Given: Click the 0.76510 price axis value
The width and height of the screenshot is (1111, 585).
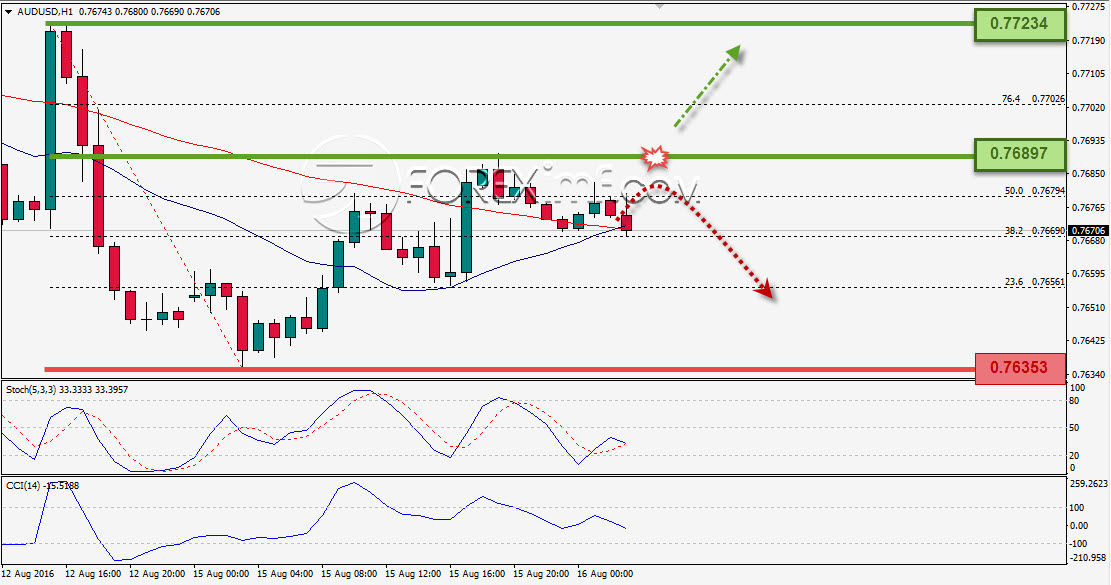Looking at the screenshot, I should [x=1089, y=307].
